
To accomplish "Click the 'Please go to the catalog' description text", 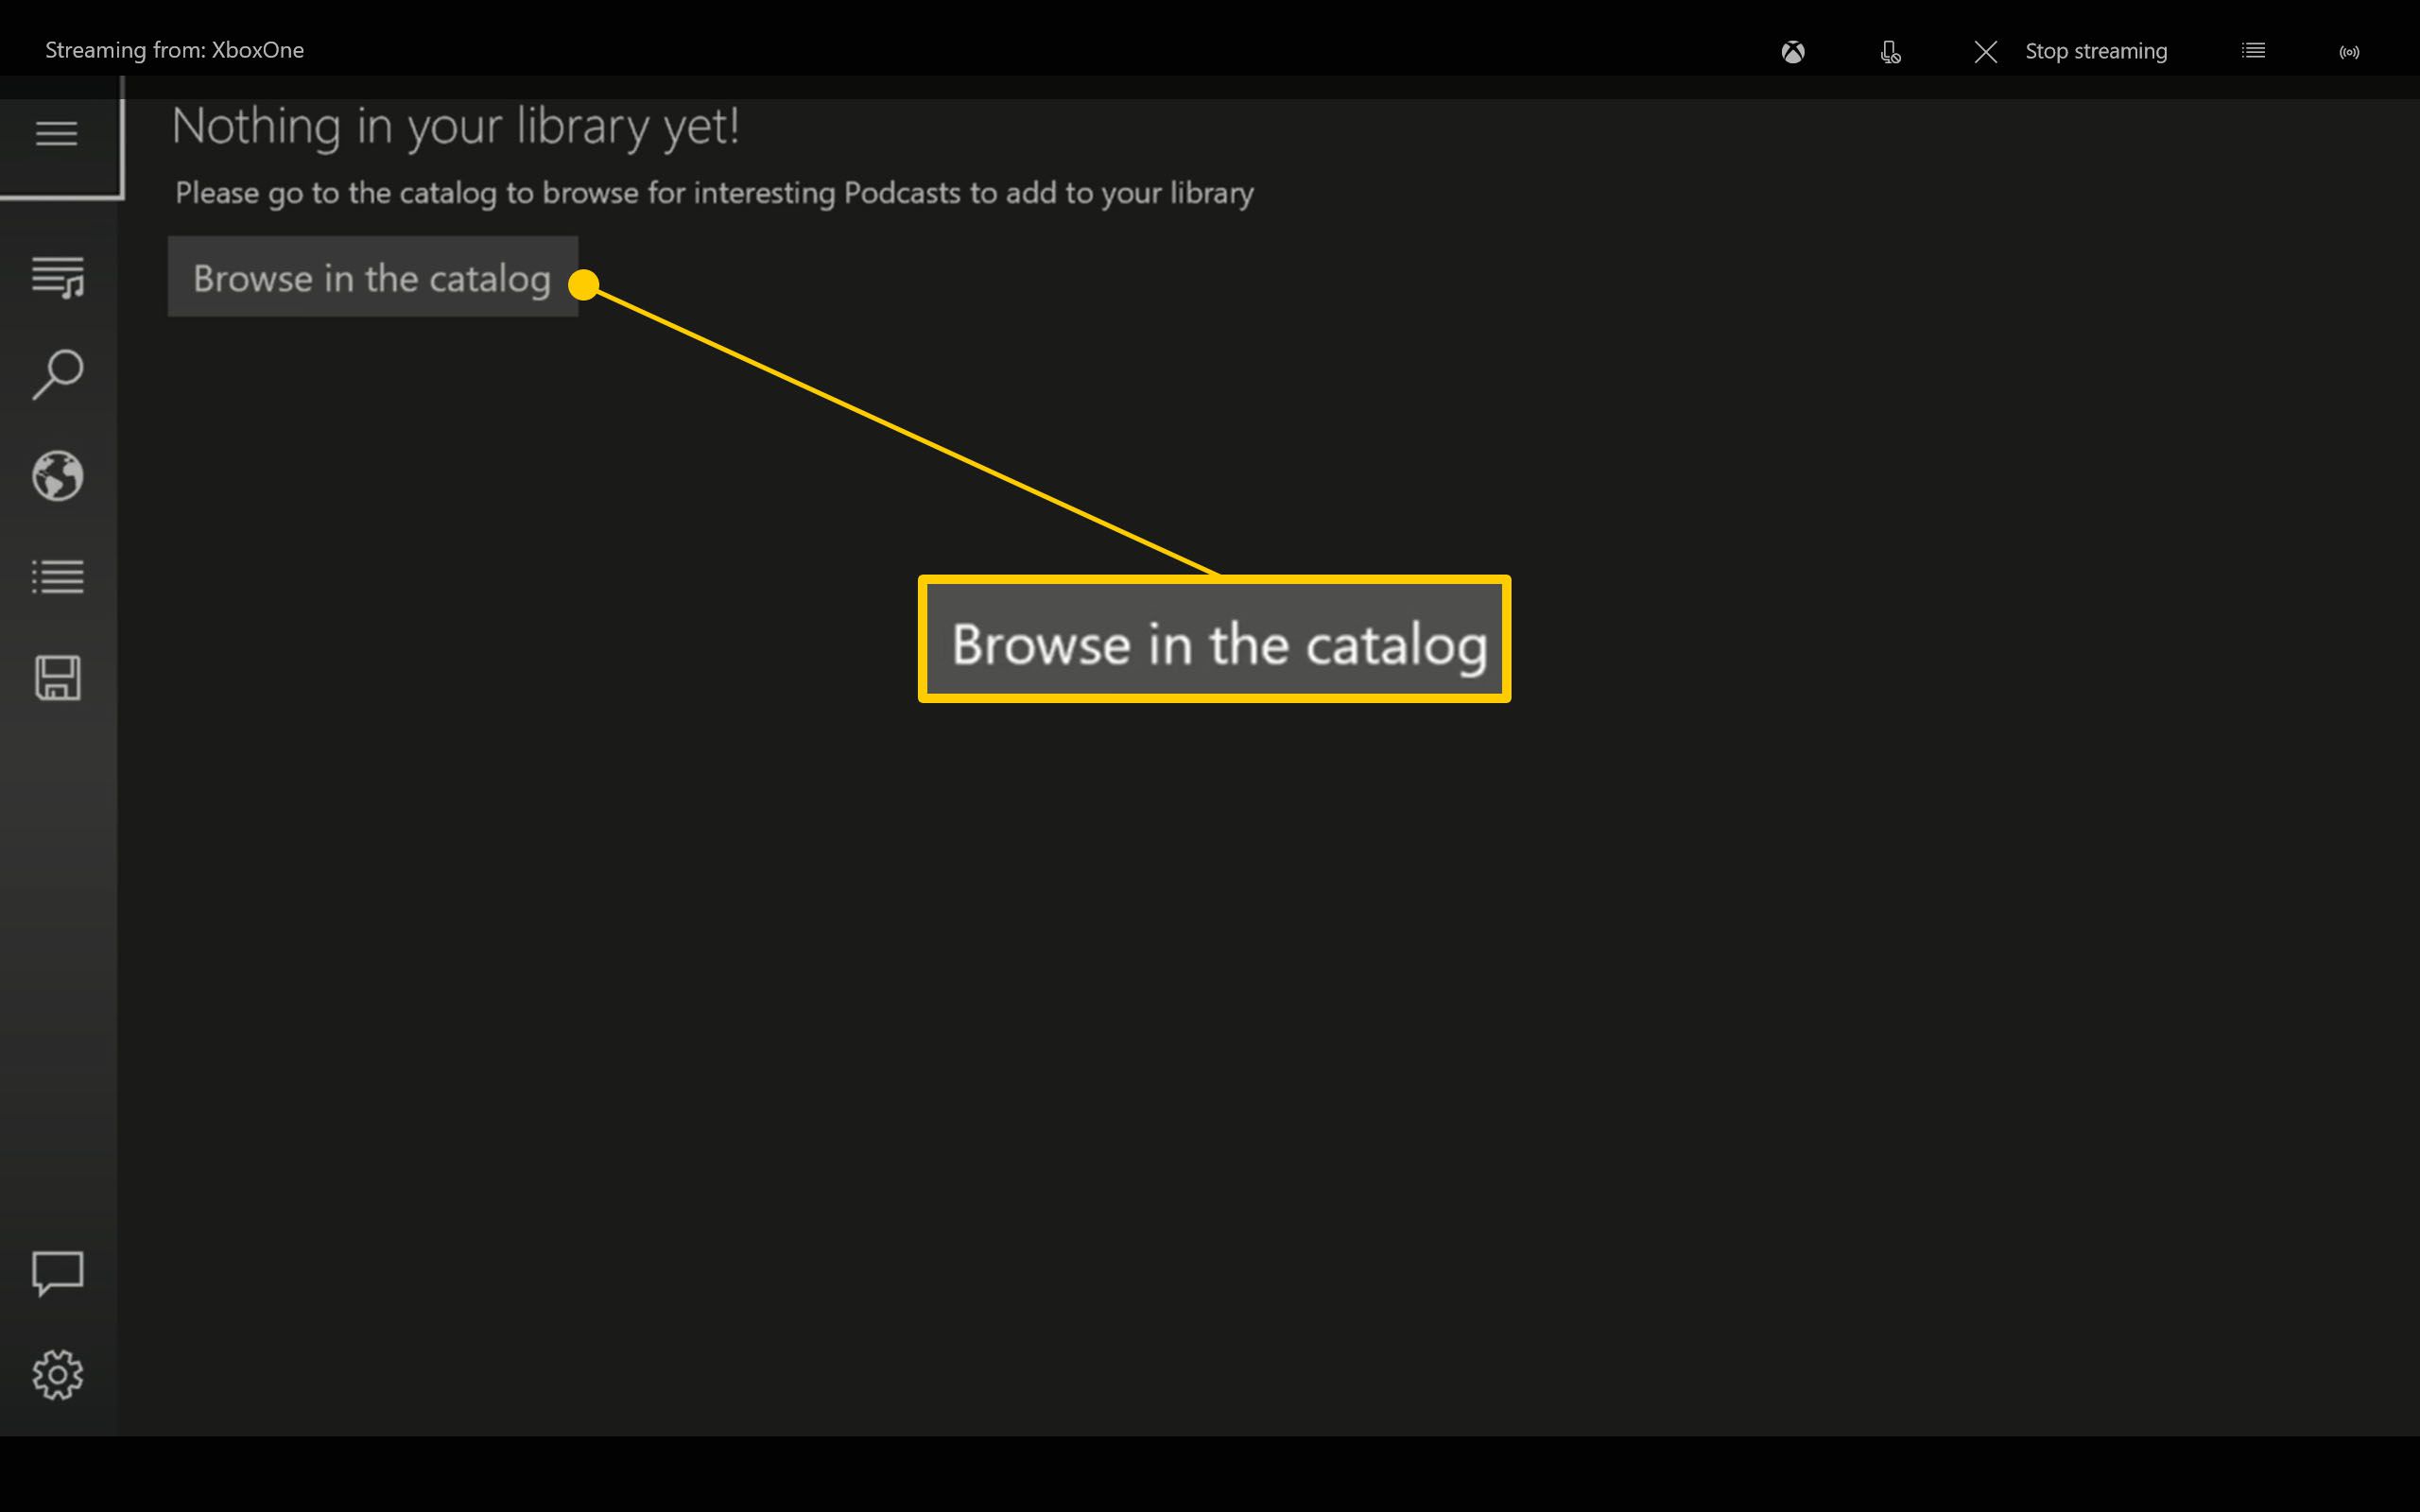I will 714,193.
